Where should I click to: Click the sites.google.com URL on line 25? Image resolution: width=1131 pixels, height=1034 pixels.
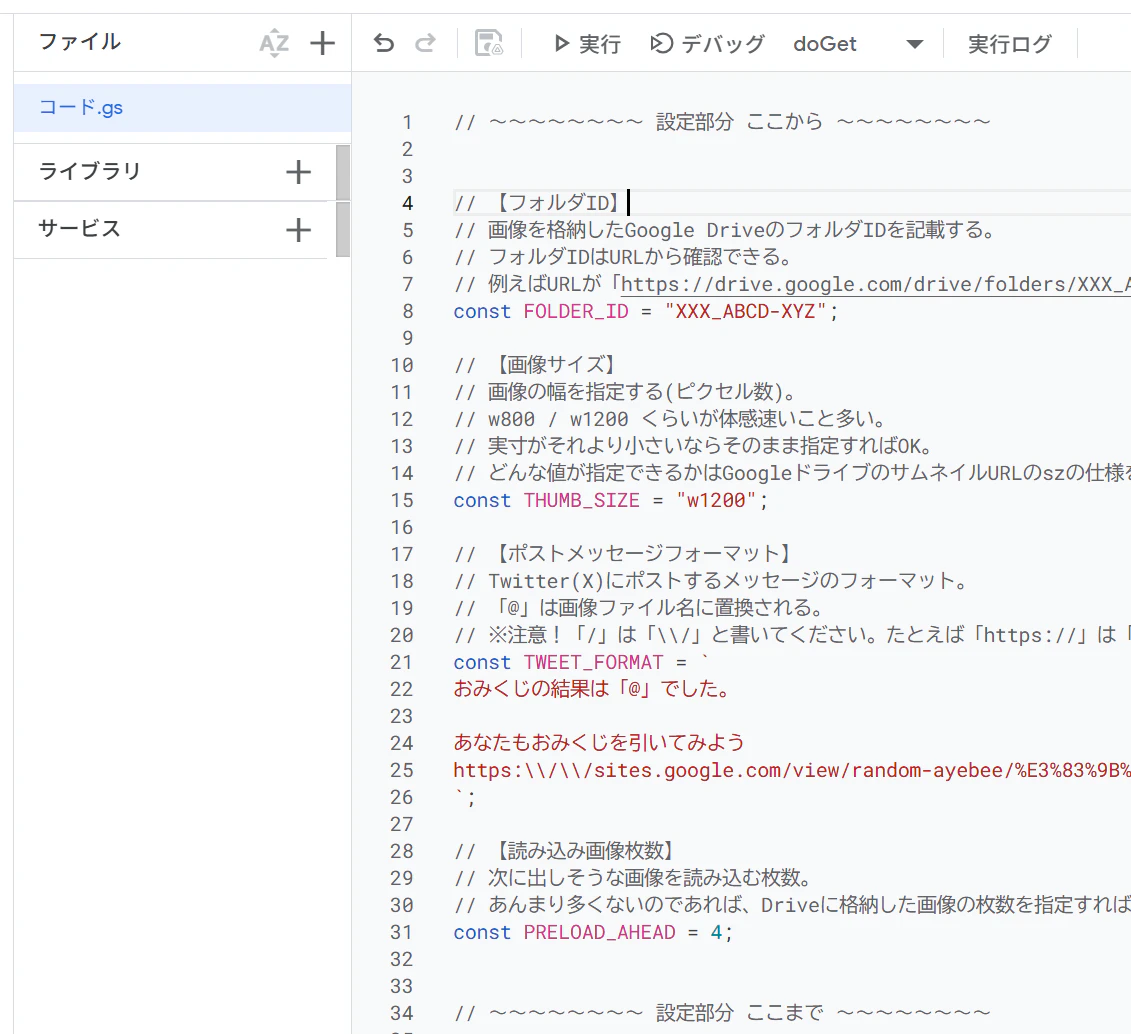click(x=792, y=770)
